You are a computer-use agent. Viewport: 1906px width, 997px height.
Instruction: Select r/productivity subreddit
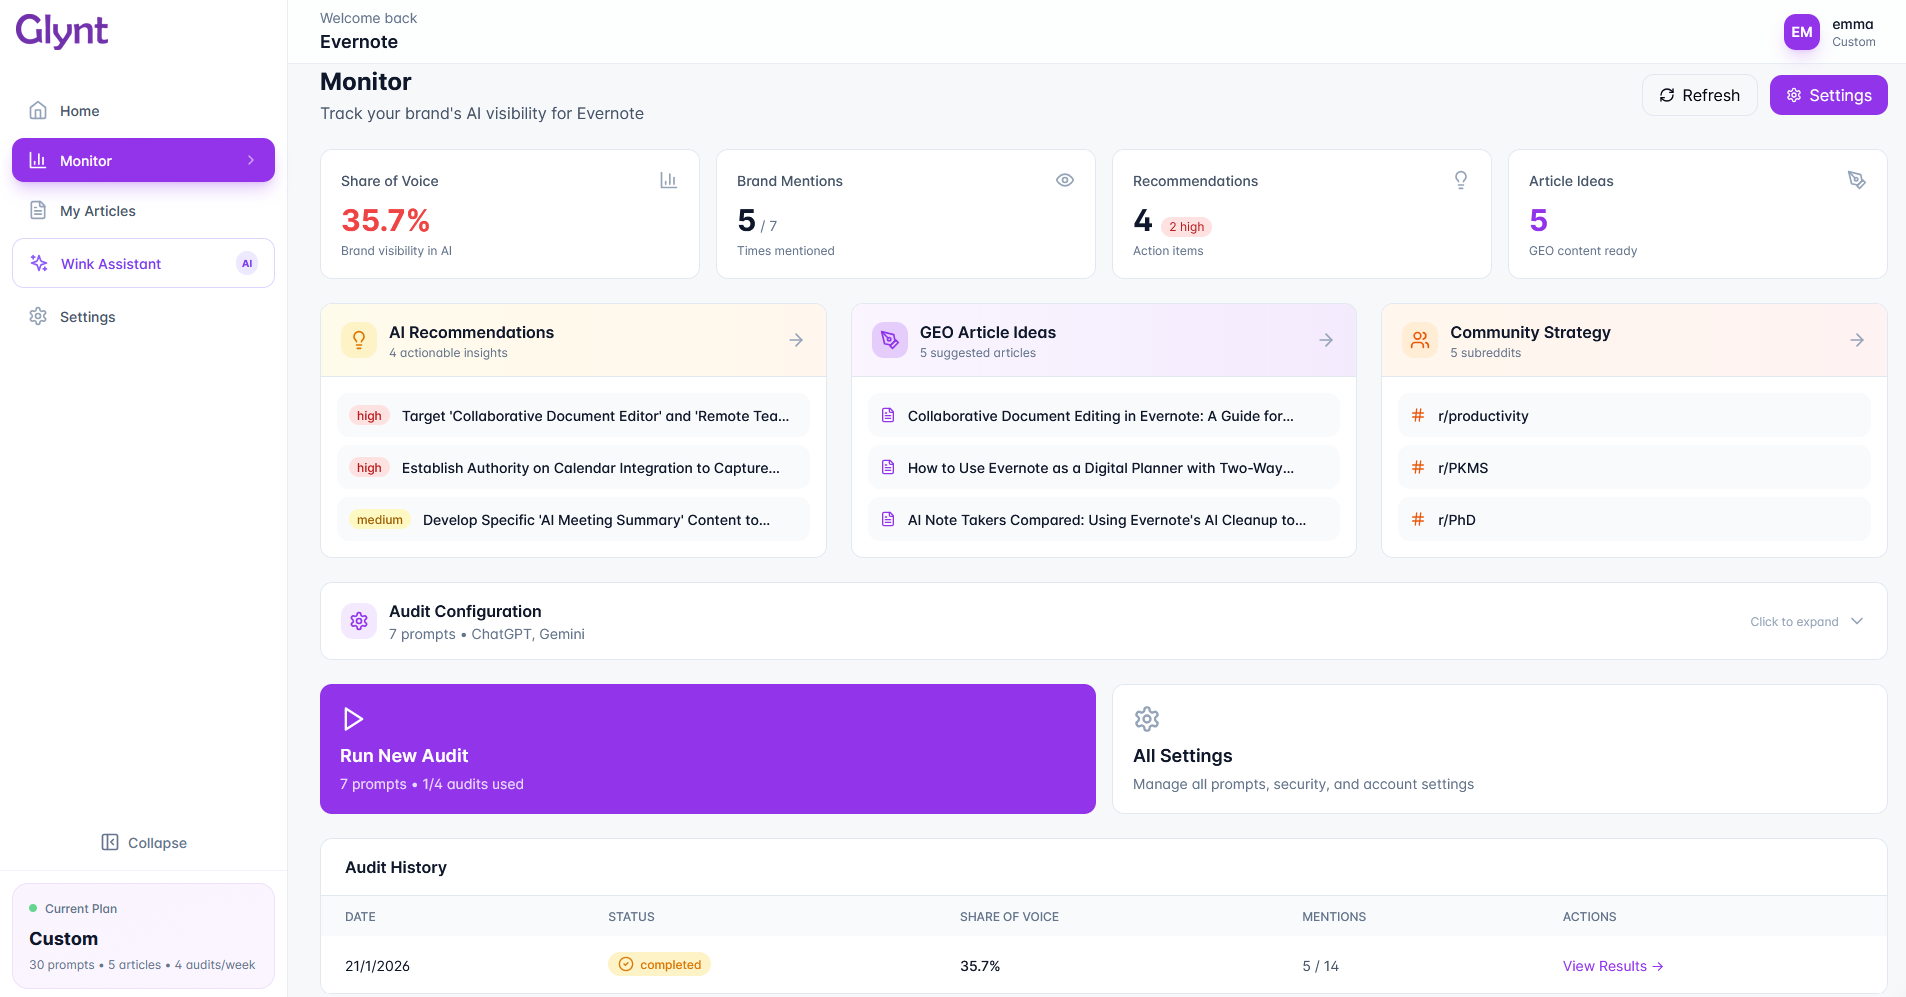[1634, 416]
